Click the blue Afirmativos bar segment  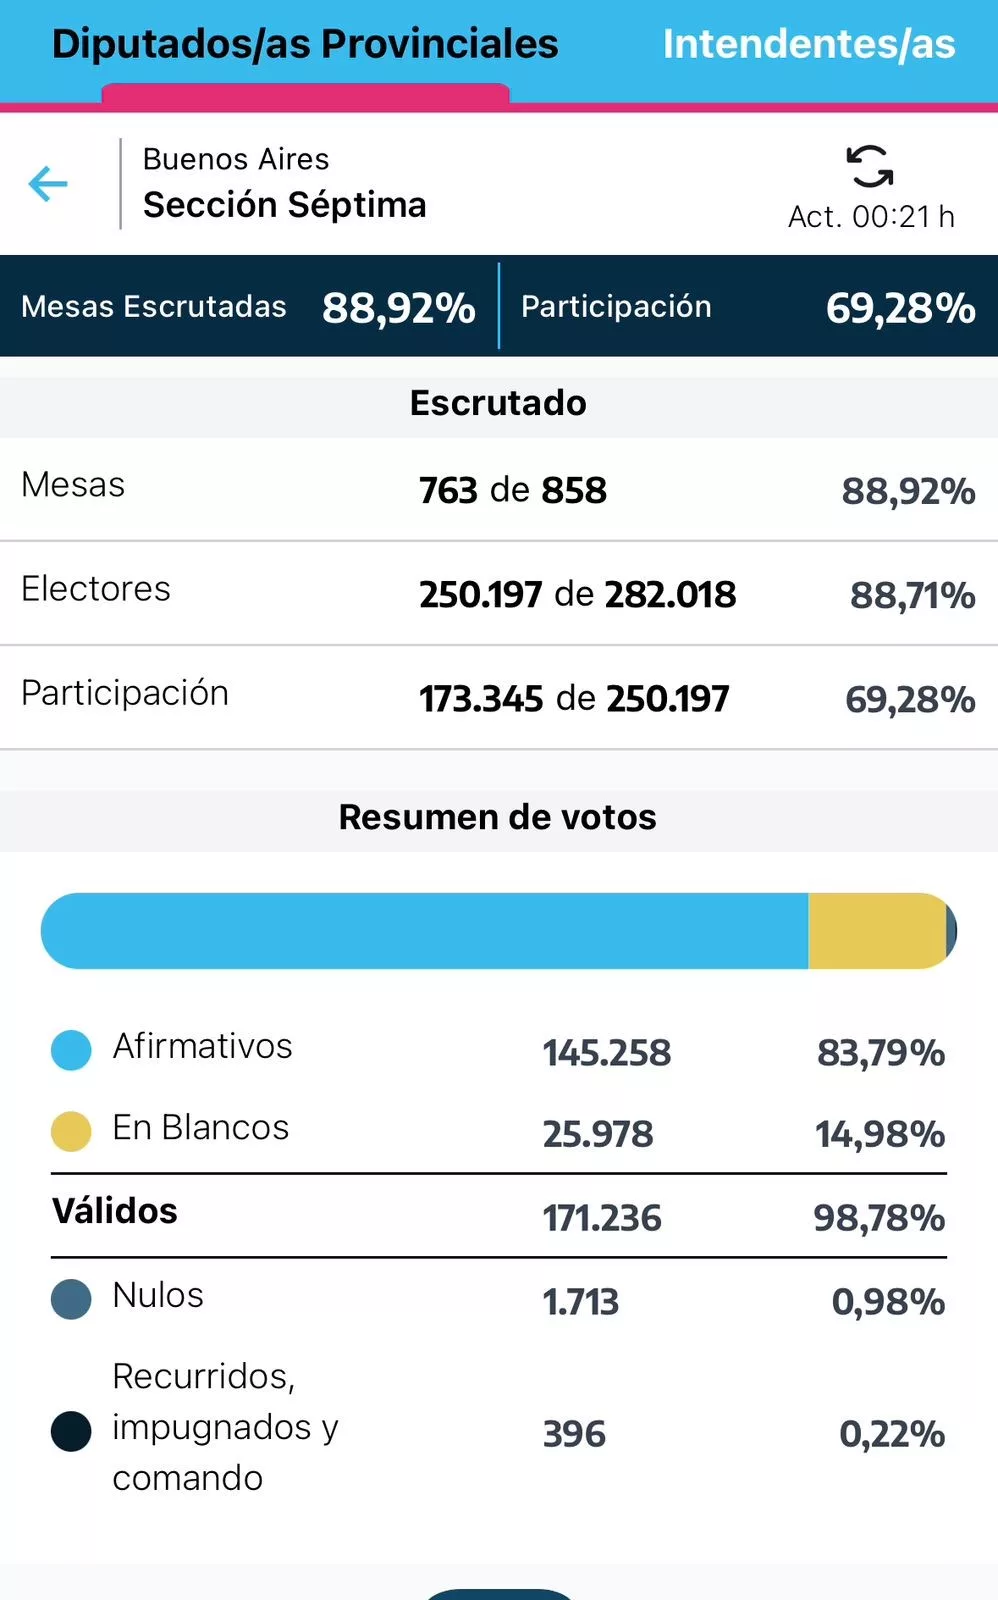click(425, 931)
